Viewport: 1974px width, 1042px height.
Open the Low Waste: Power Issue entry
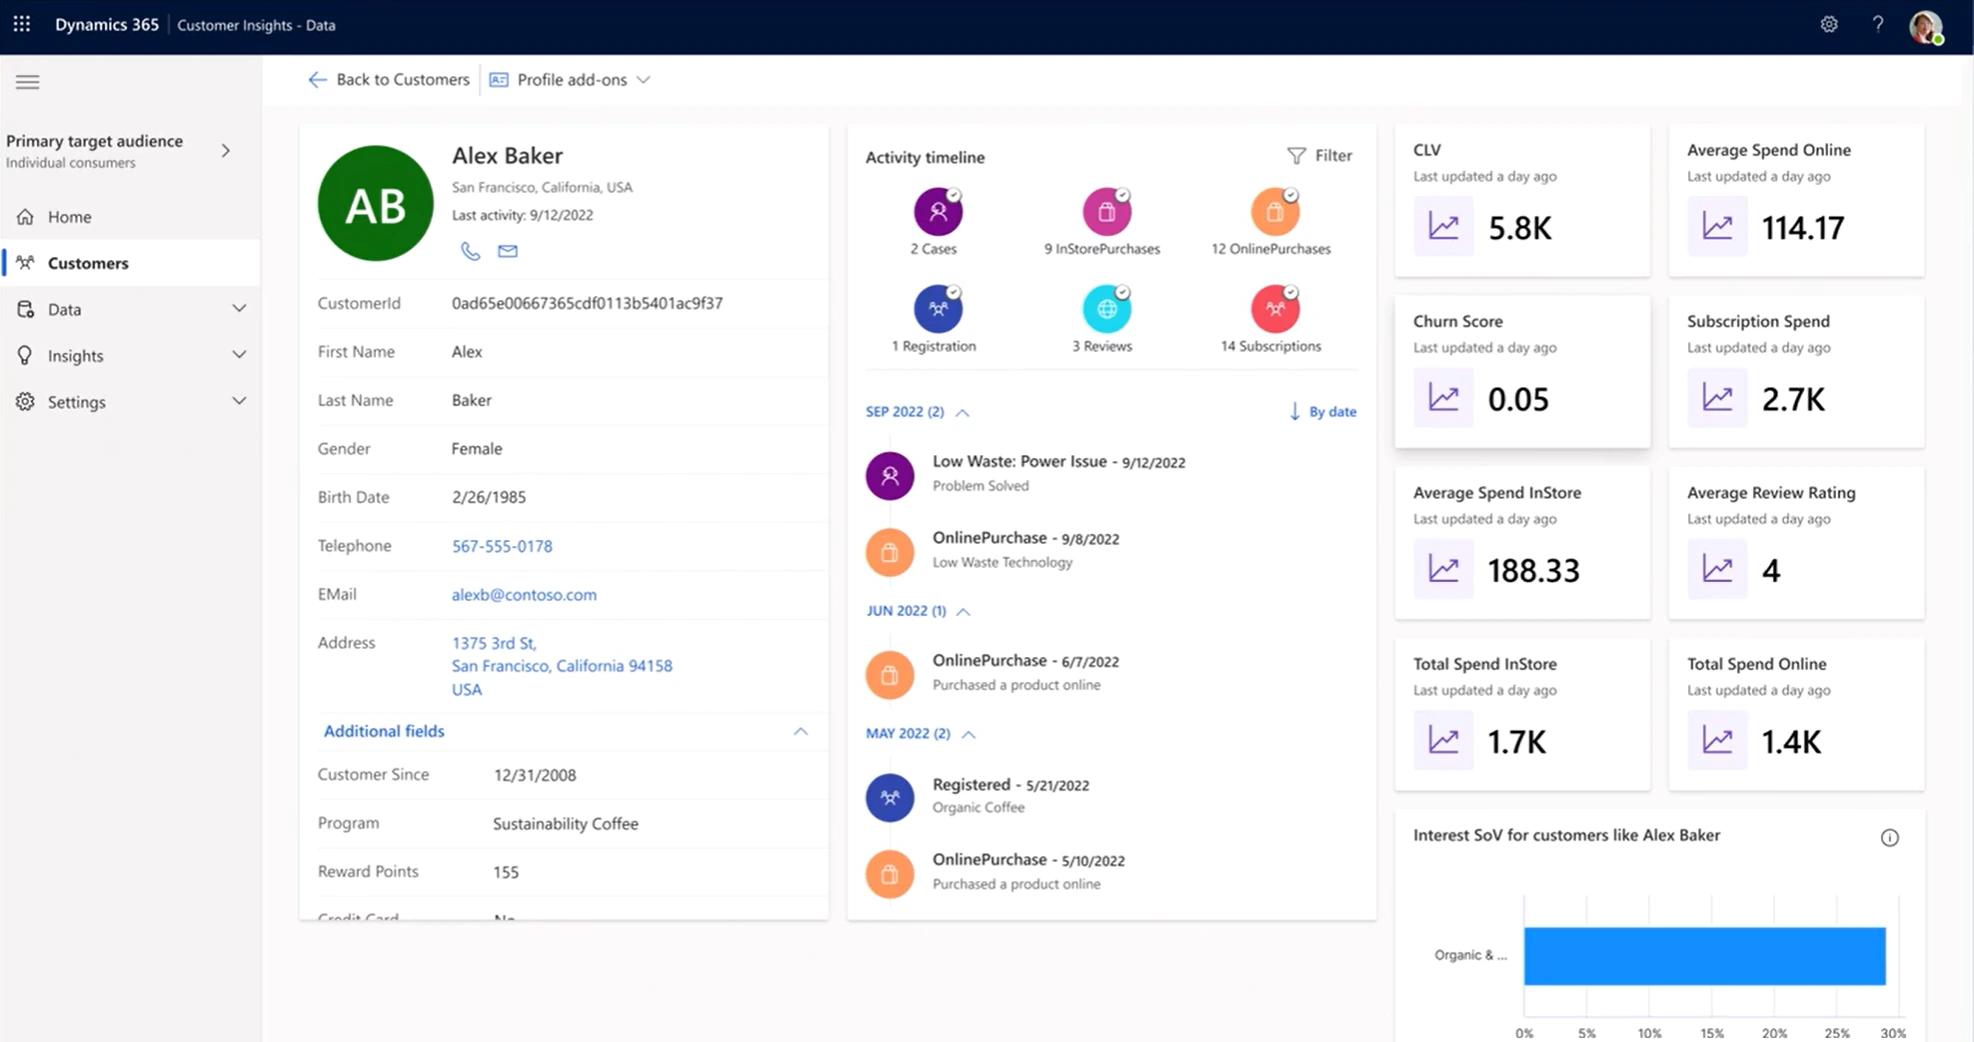[x=1019, y=462]
